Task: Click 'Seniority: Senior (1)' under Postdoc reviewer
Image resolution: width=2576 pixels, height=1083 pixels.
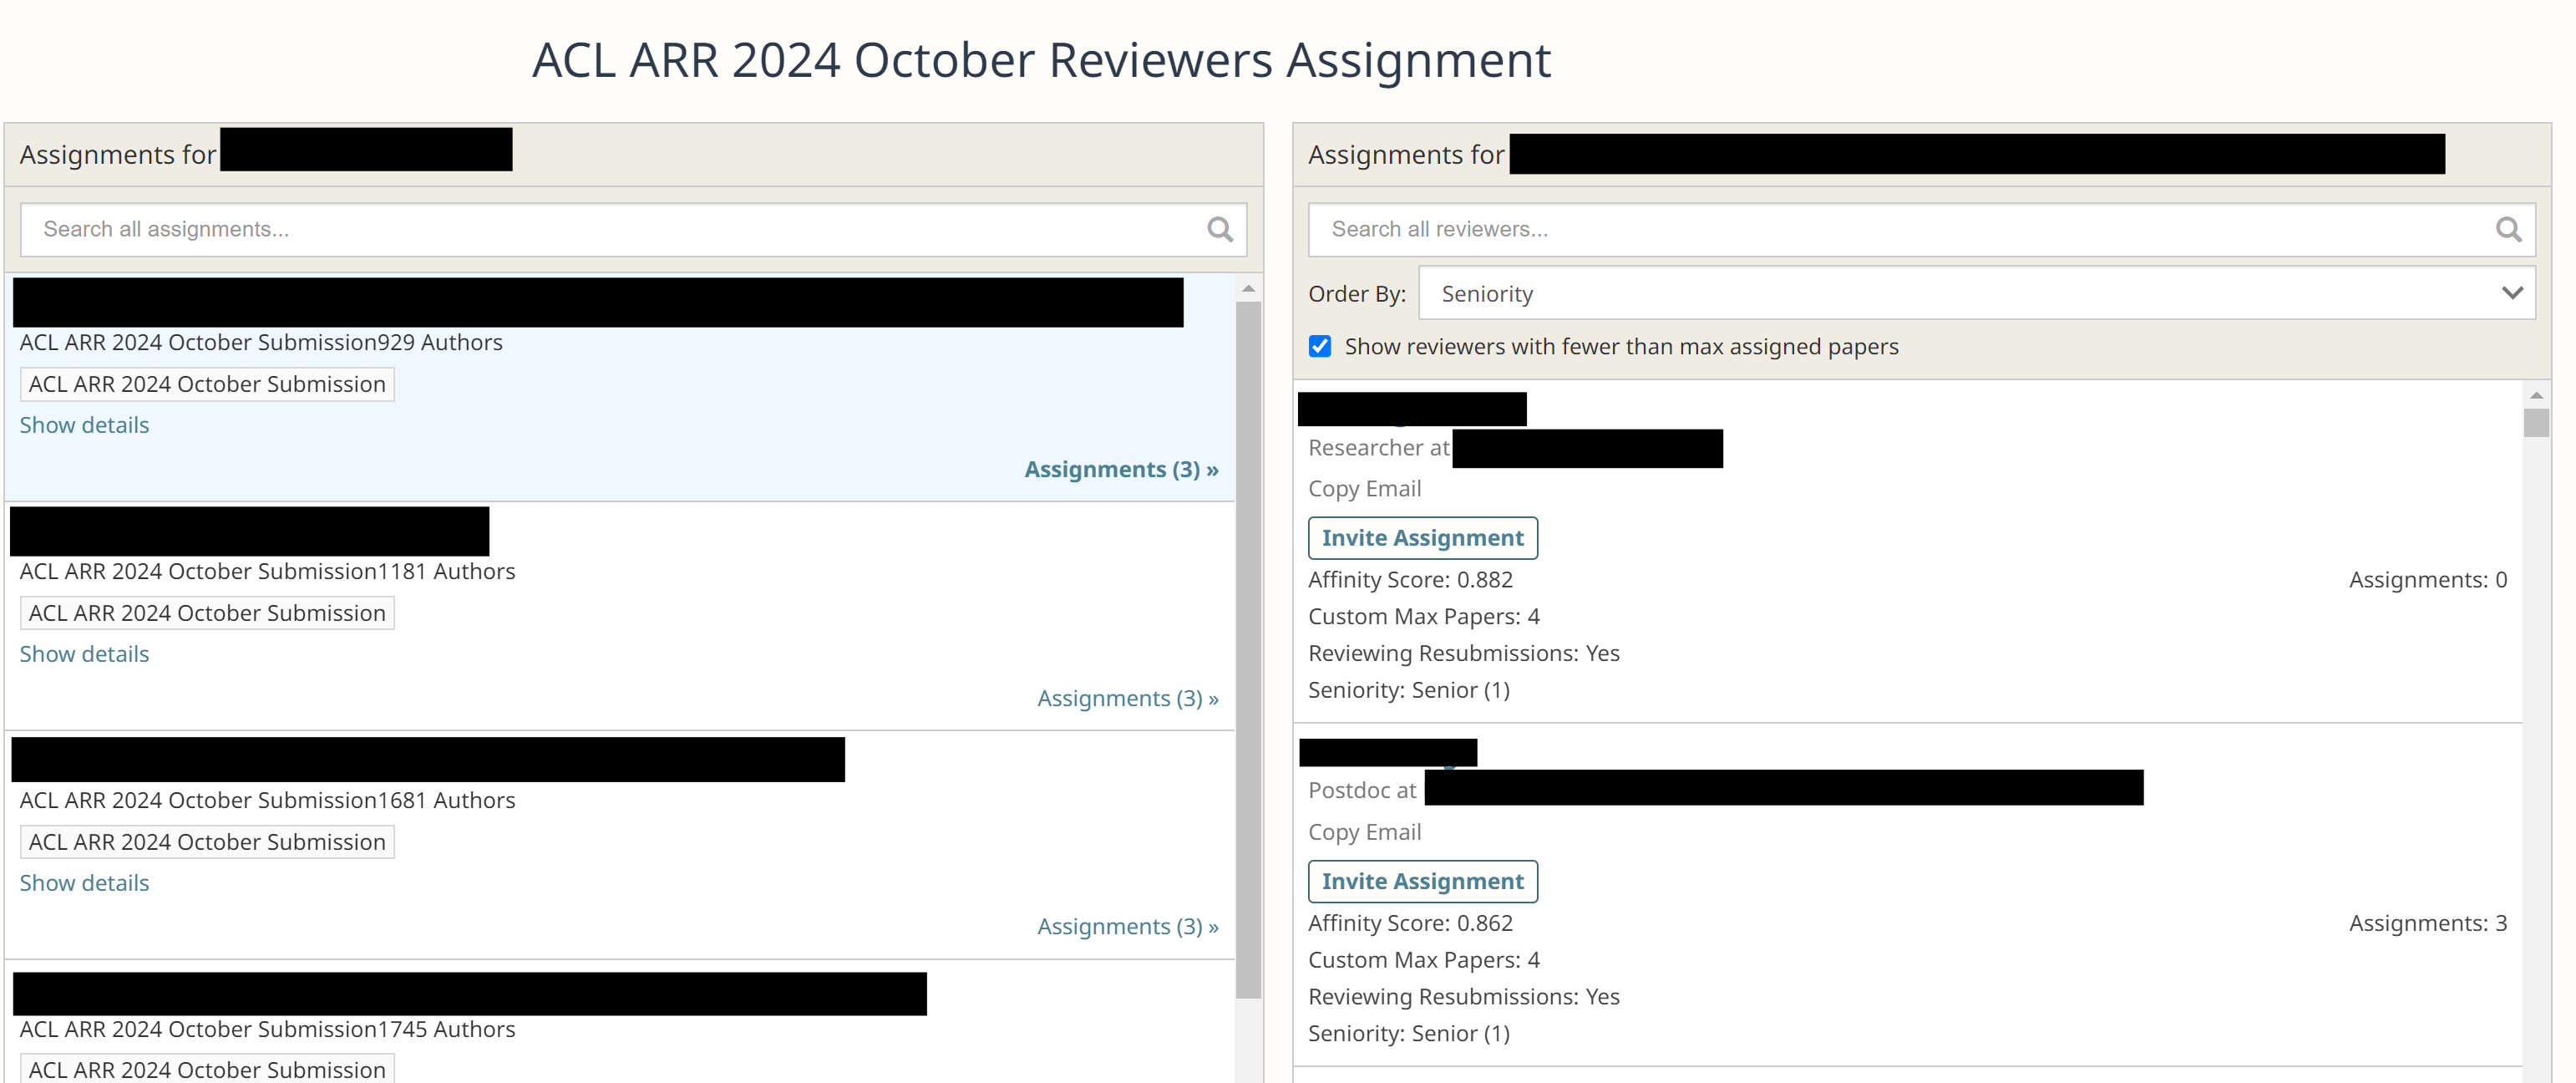Action: [1409, 1033]
